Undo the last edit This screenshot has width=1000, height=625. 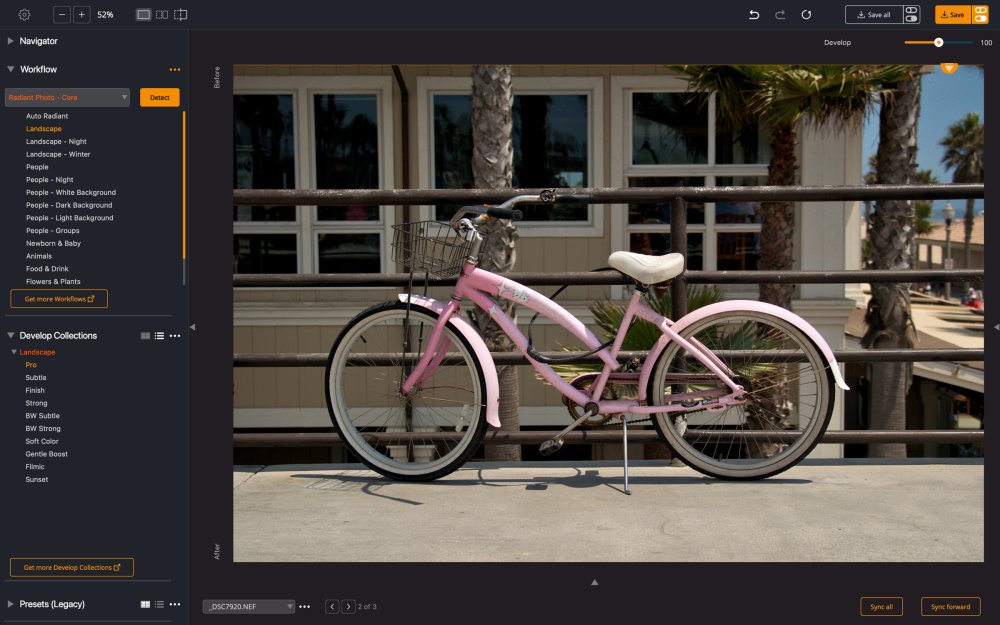pyautogui.click(x=754, y=15)
